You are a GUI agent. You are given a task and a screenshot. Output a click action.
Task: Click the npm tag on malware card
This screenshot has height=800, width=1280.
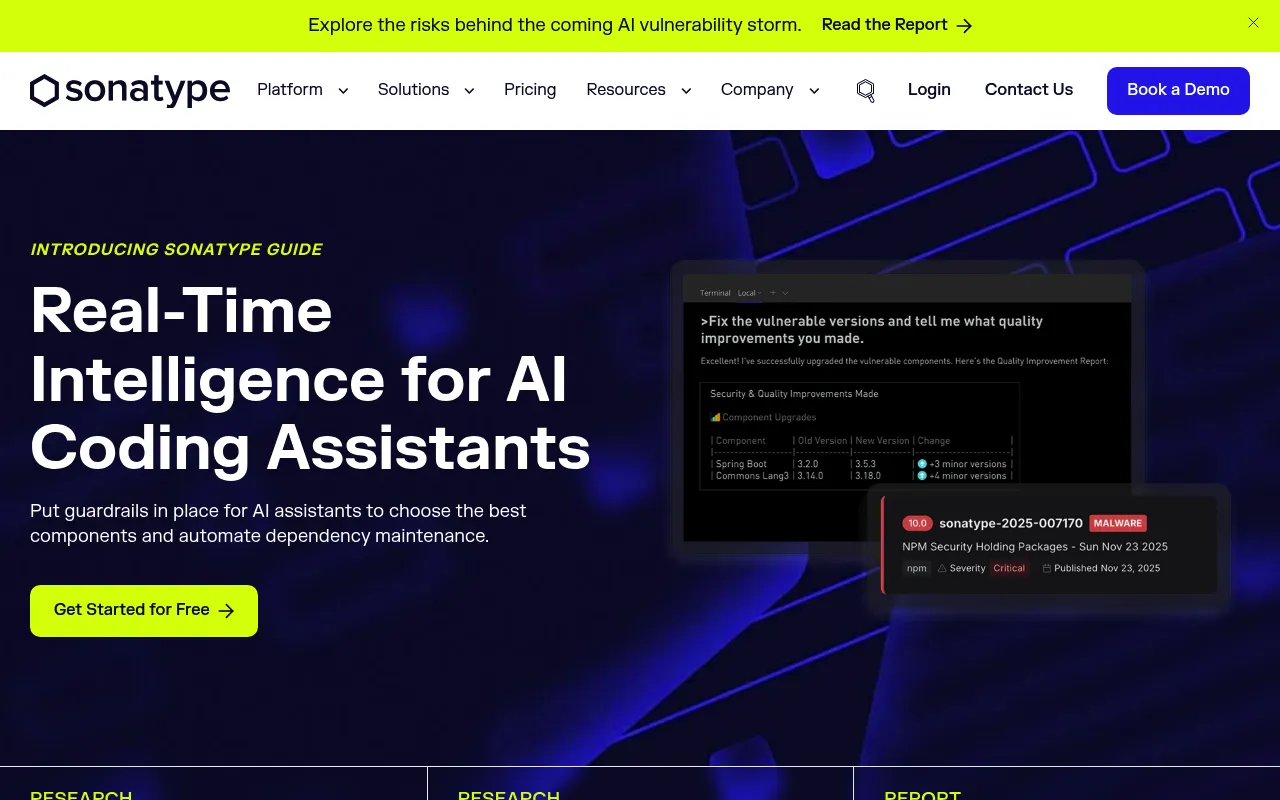click(x=917, y=568)
